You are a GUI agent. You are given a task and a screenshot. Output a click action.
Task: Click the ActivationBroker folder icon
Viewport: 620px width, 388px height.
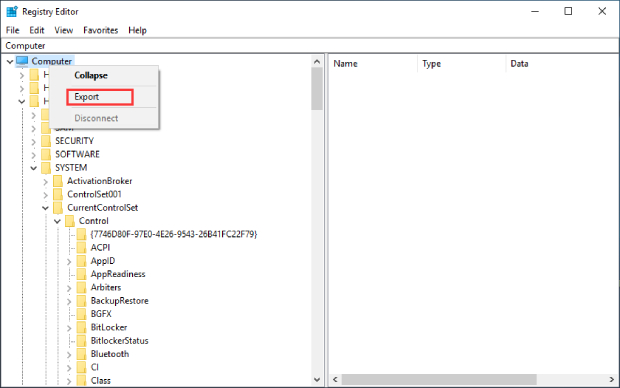(58, 181)
